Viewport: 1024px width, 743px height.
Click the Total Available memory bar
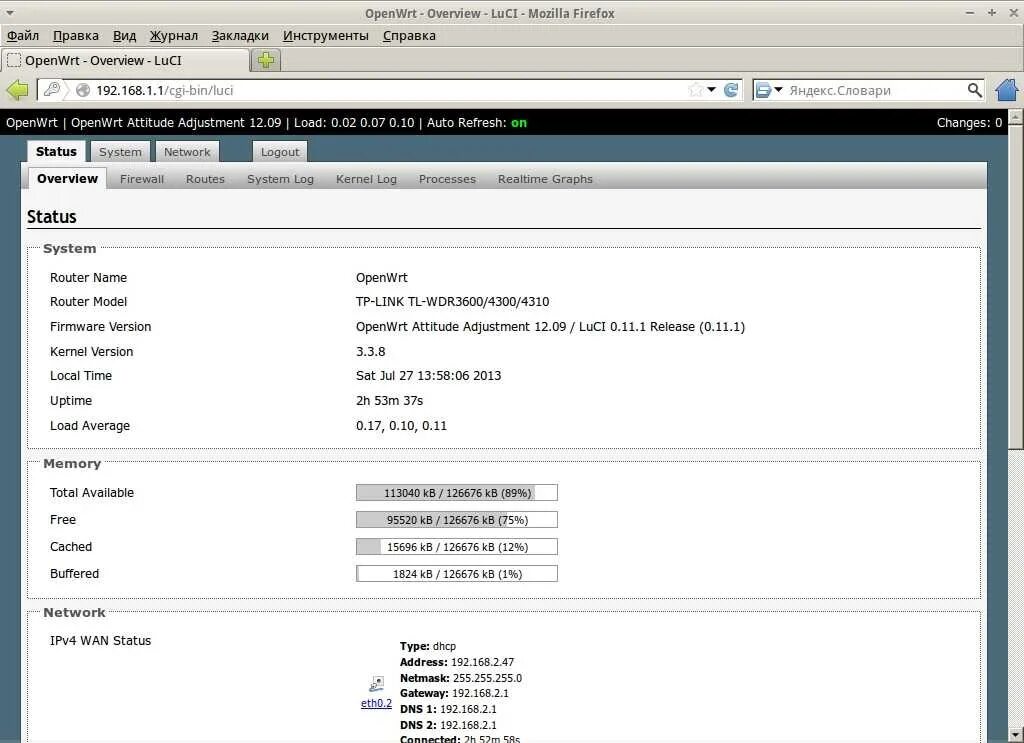tap(456, 493)
